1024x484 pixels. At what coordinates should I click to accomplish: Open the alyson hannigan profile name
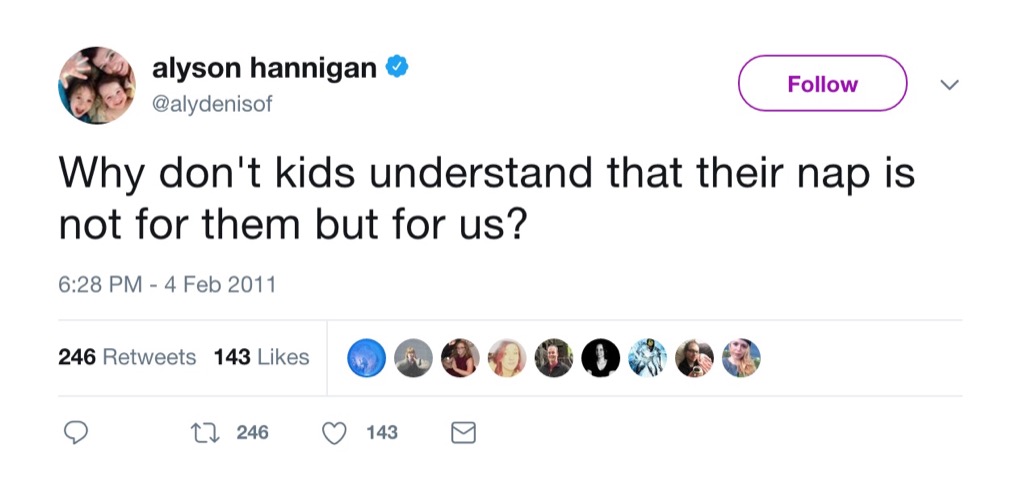tap(264, 68)
